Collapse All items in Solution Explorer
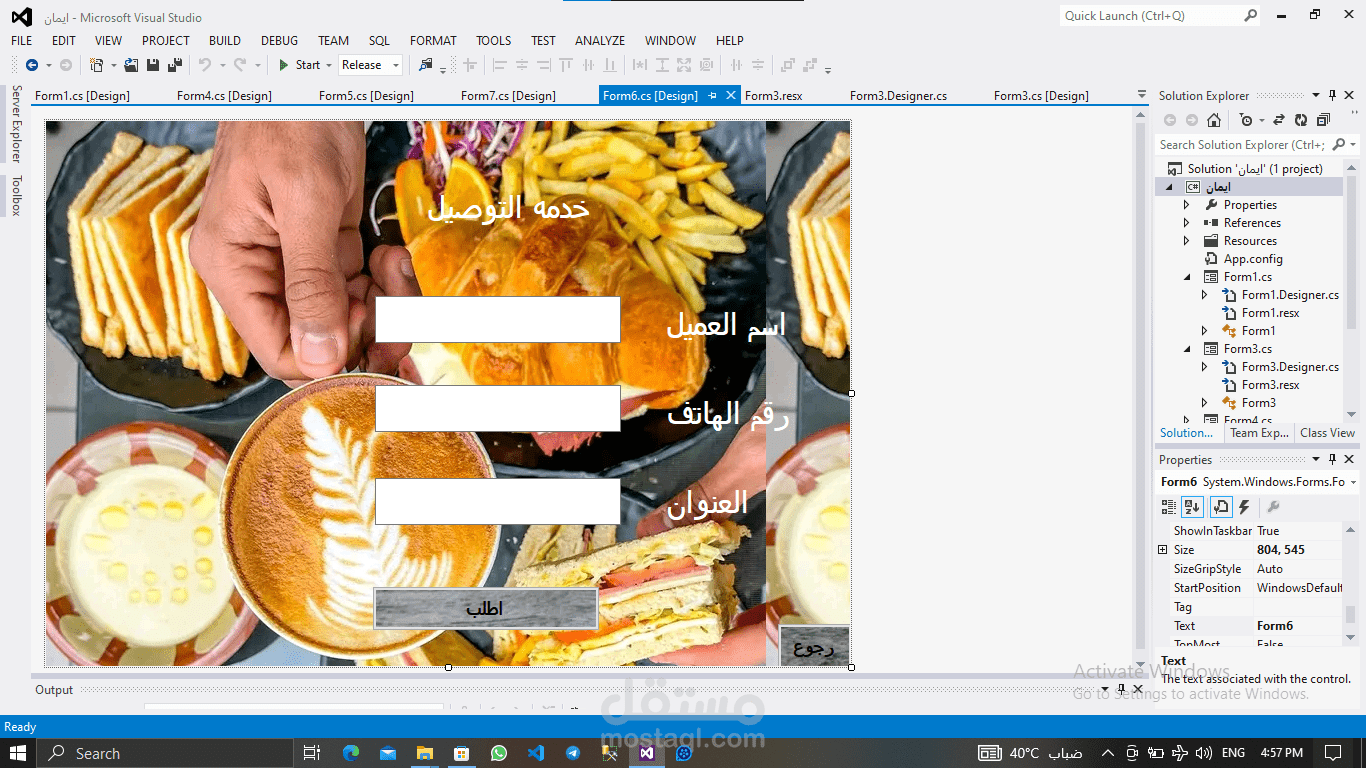Image resolution: width=1366 pixels, height=768 pixels. pyautogui.click(x=1323, y=120)
